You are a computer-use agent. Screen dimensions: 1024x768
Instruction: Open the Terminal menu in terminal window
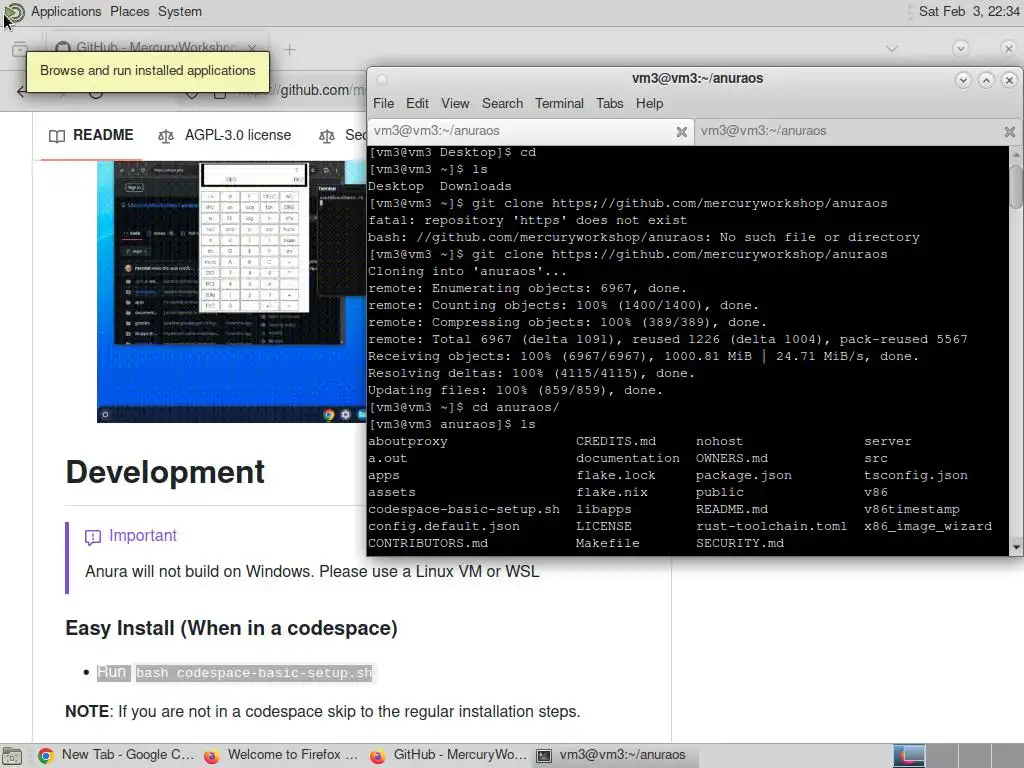559,103
